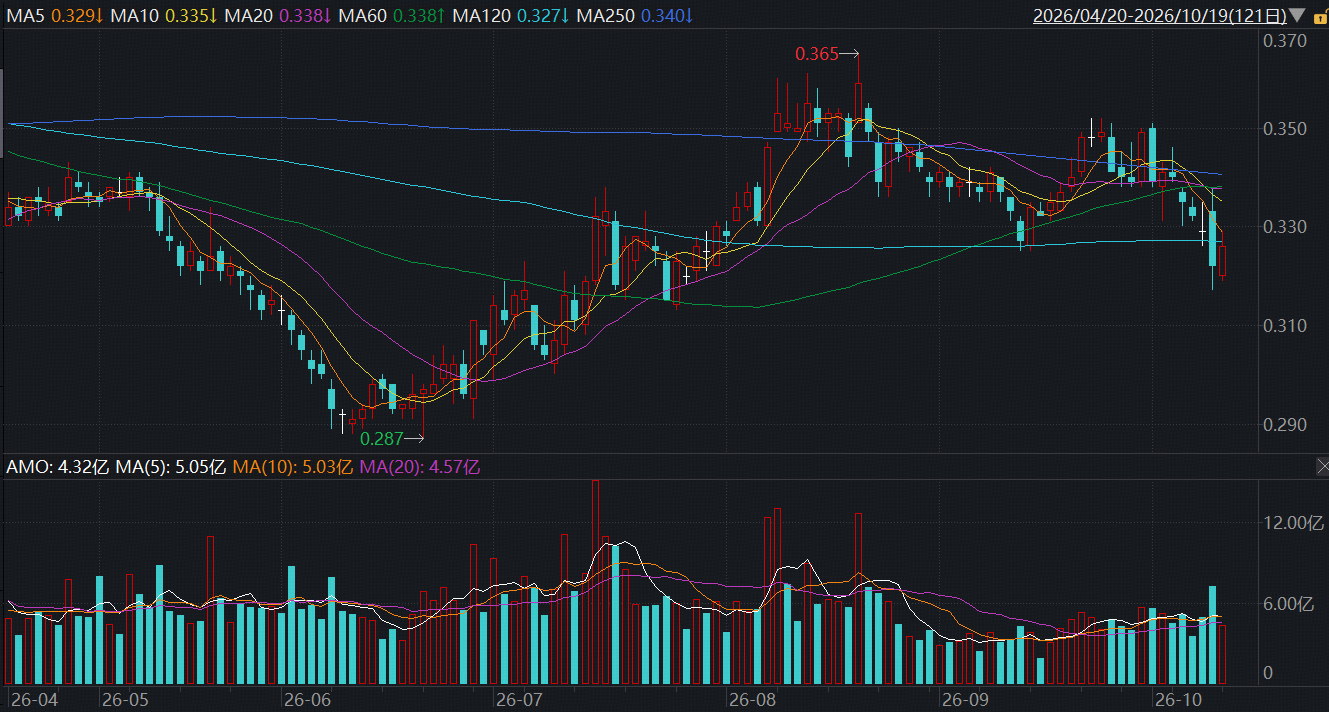Select the MA20 0.338 purple indicator label
The image size is (1329, 712).
point(279,16)
